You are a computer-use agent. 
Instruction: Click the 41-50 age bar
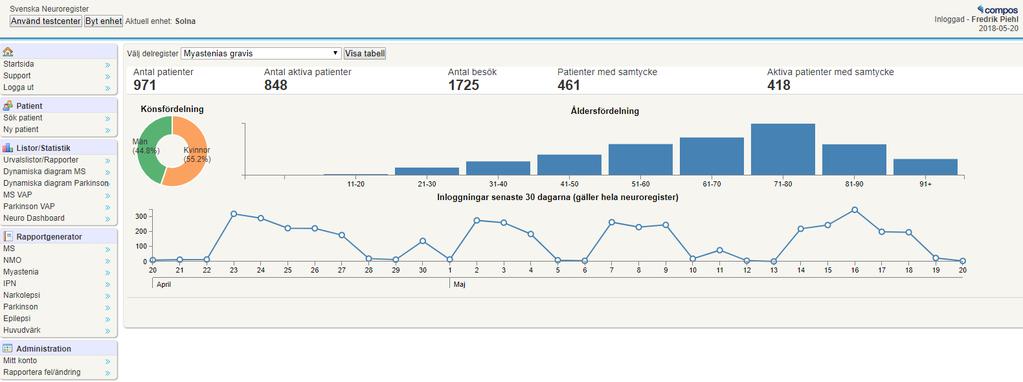(569, 164)
